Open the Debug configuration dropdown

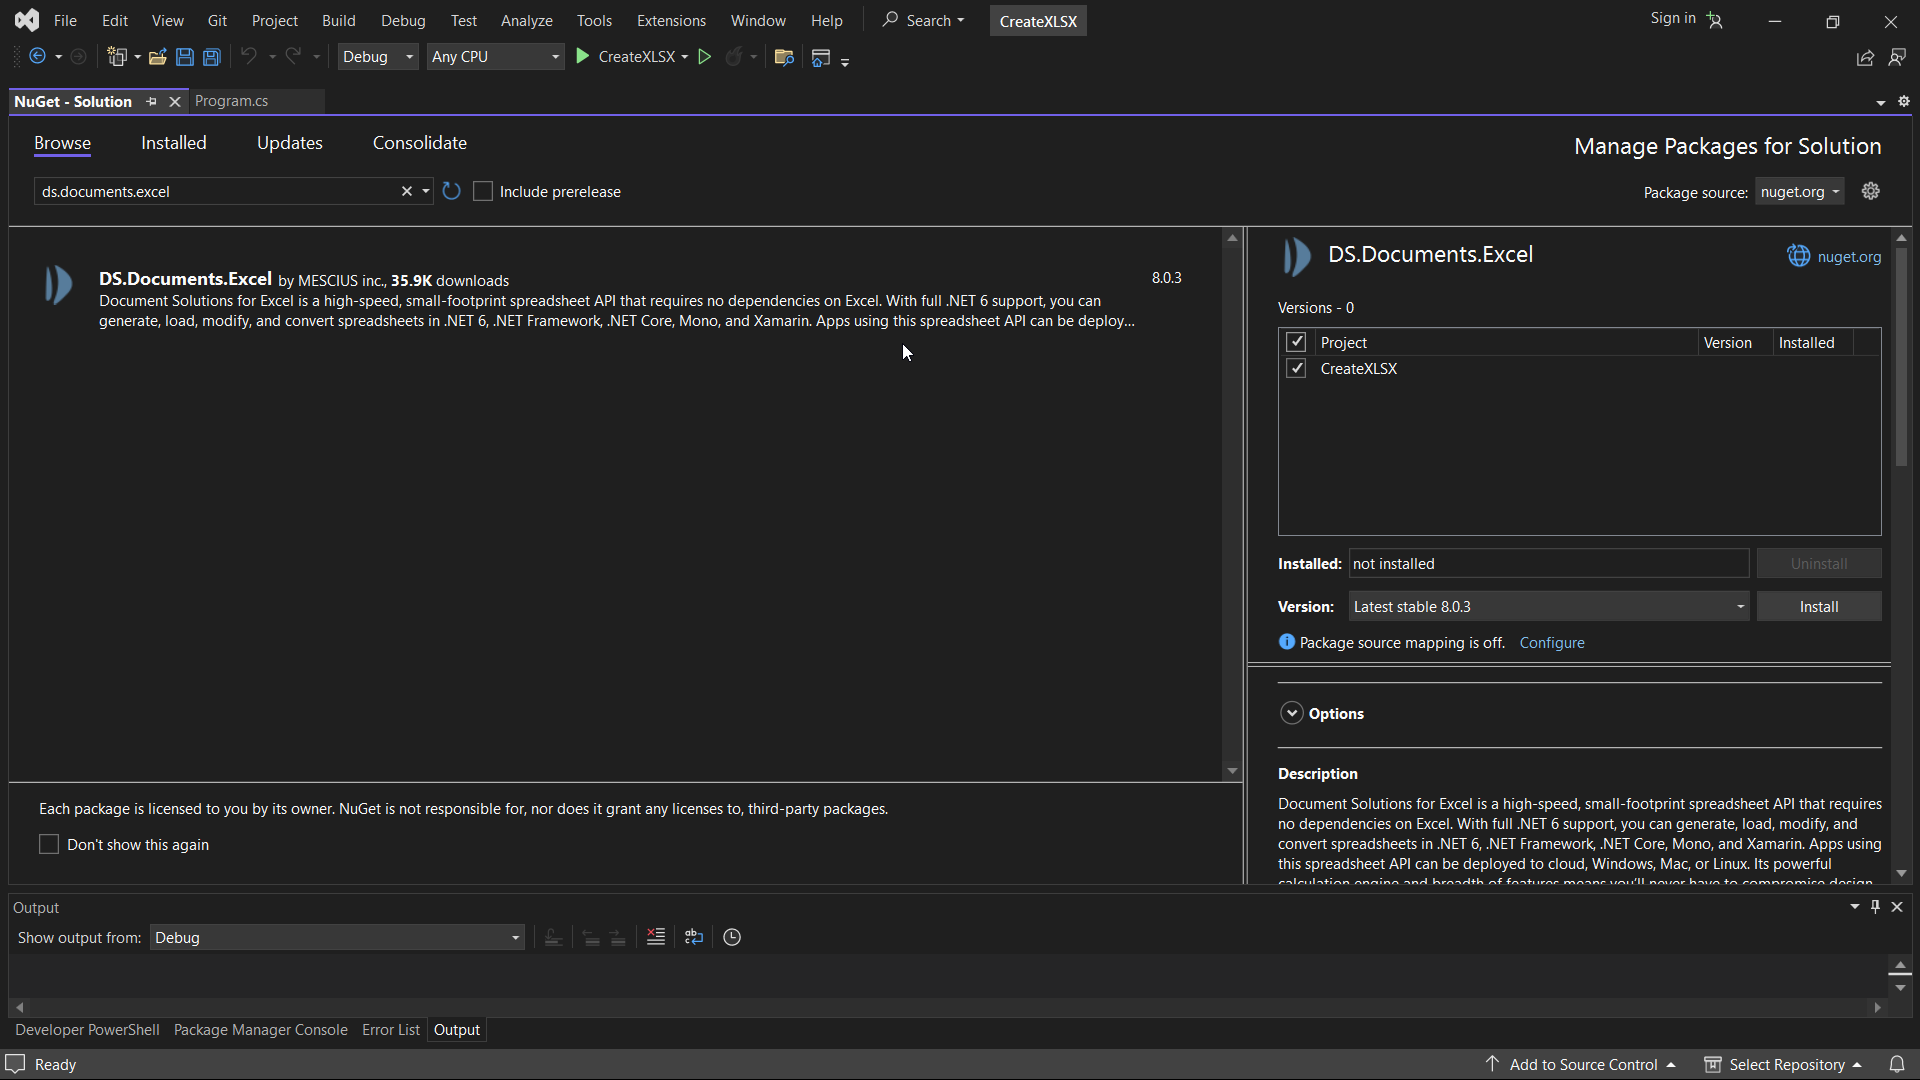378,57
